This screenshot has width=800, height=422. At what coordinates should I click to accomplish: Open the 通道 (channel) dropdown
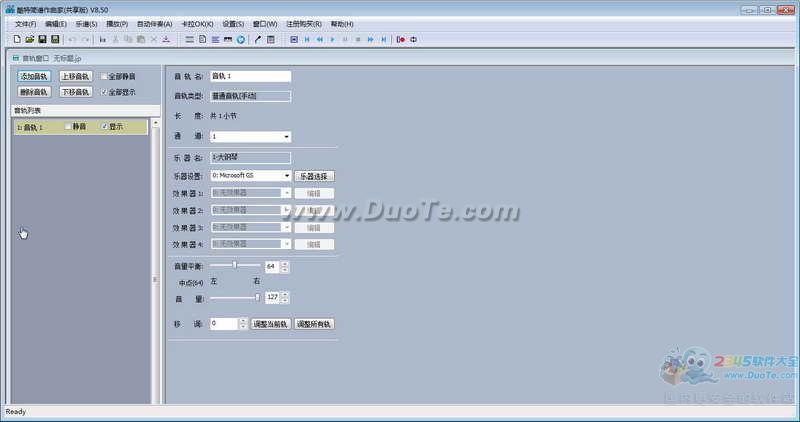tap(287, 136)
